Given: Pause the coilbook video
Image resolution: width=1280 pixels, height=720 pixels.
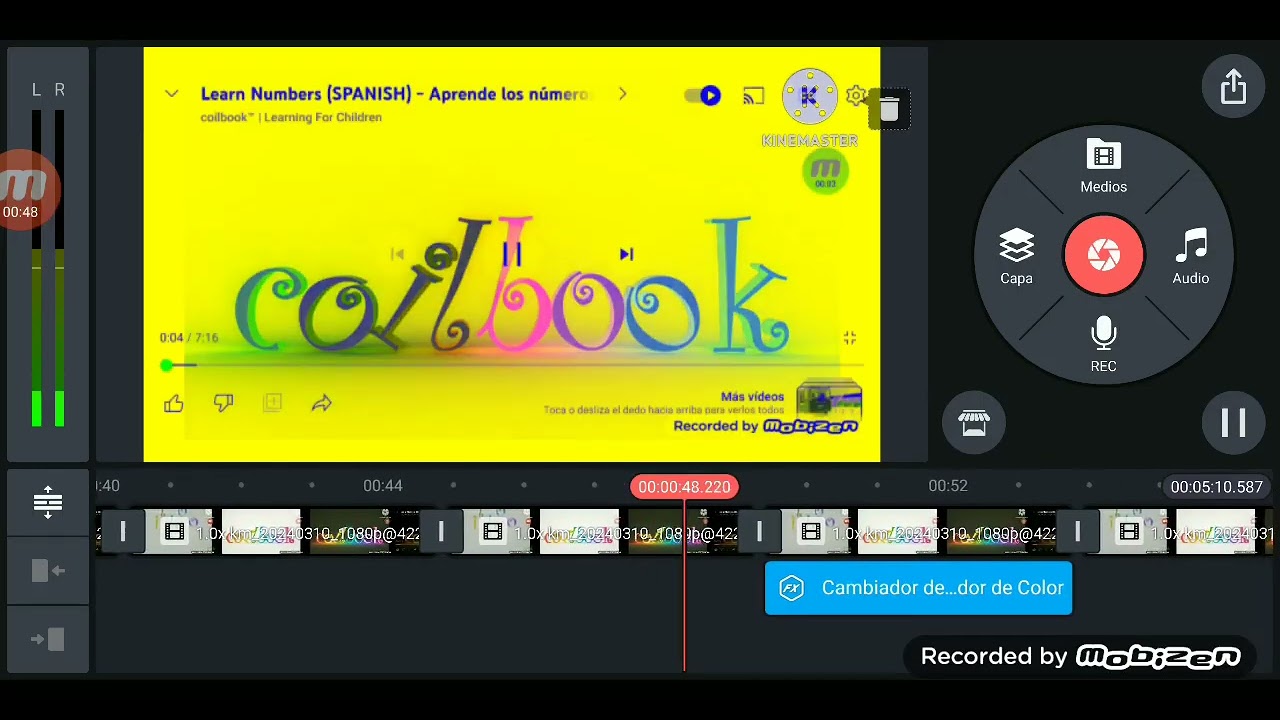Looking at the screenshot, I should click(512, 254).
